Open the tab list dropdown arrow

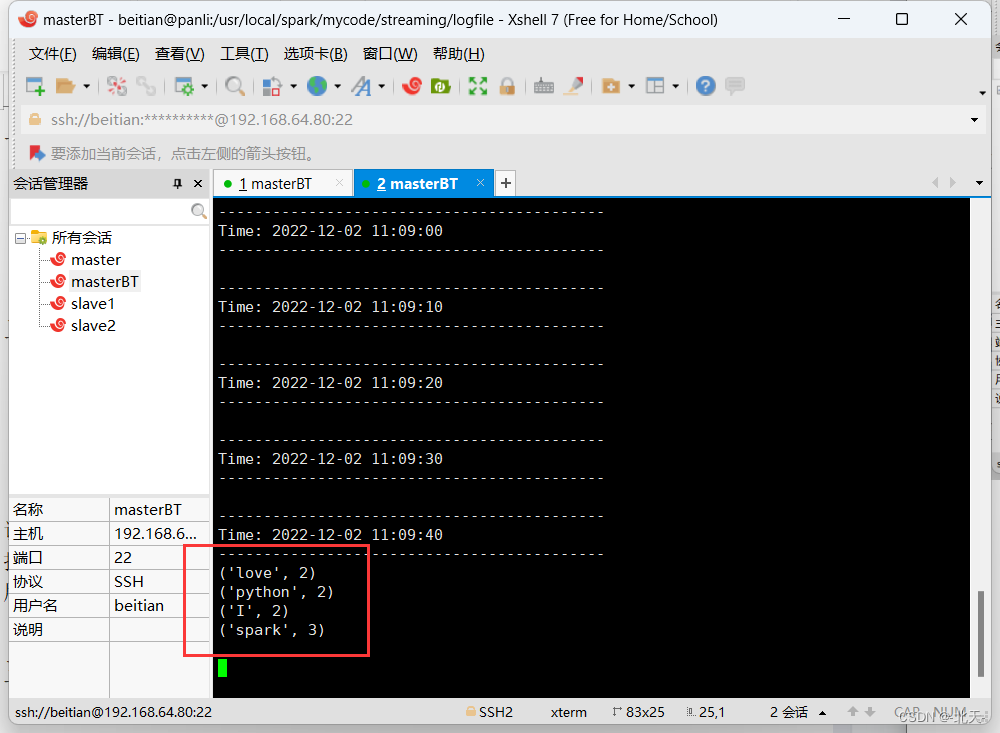click(x=980, y=183)
